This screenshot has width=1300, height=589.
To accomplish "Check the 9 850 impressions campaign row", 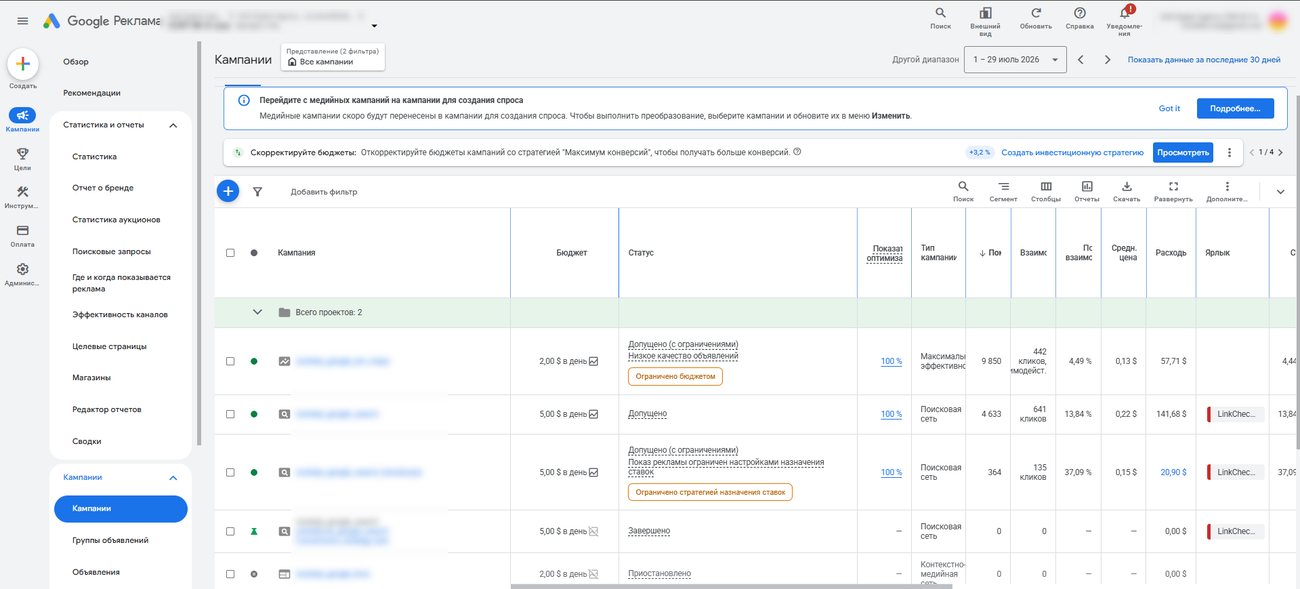I will (230, 361).
